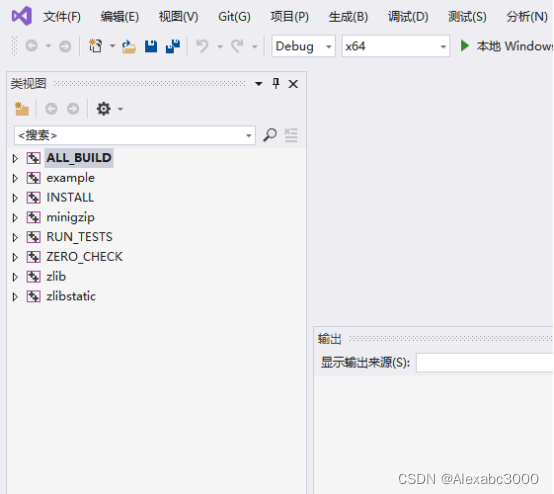The height and width of the screenshot is (494, 554).
Task: Click the ALL_BUILD project icon
Action: [34, 158]
